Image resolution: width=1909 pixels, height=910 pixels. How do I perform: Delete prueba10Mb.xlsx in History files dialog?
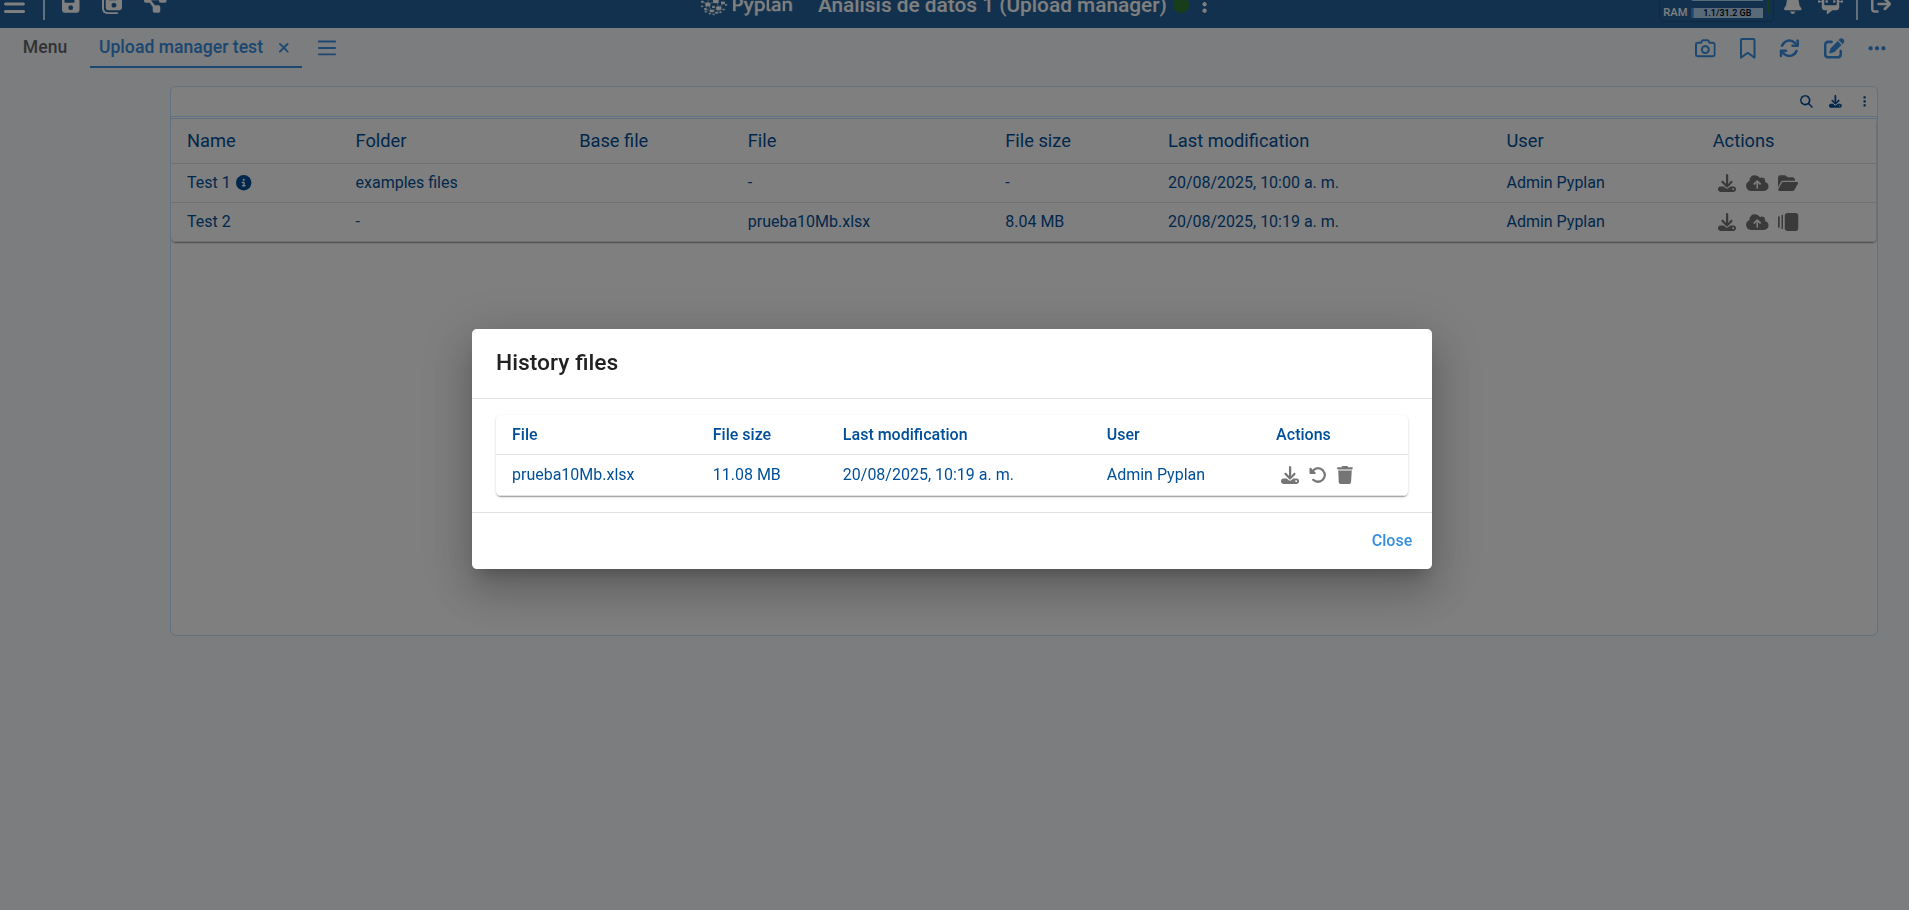(x=1344, y=475)
